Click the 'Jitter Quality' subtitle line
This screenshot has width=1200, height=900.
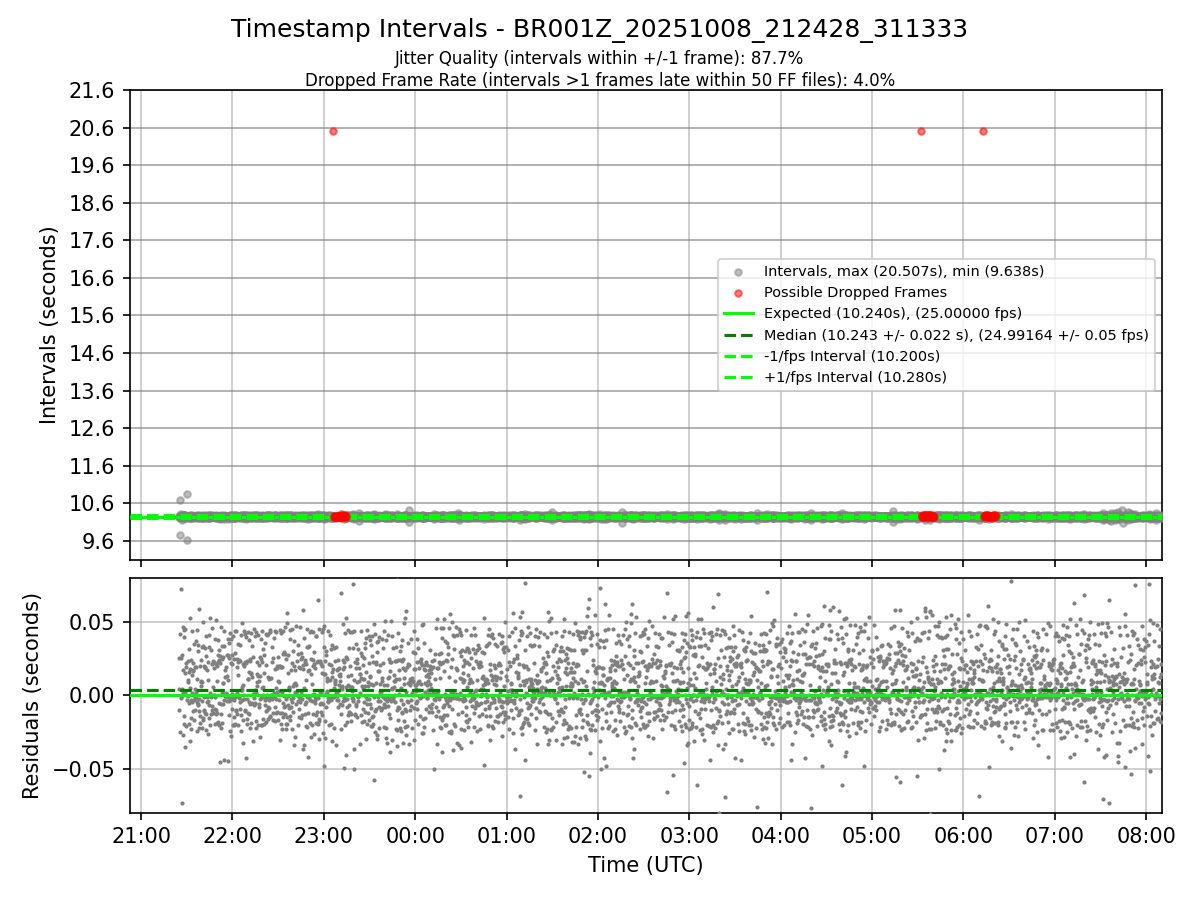[599, 58]
